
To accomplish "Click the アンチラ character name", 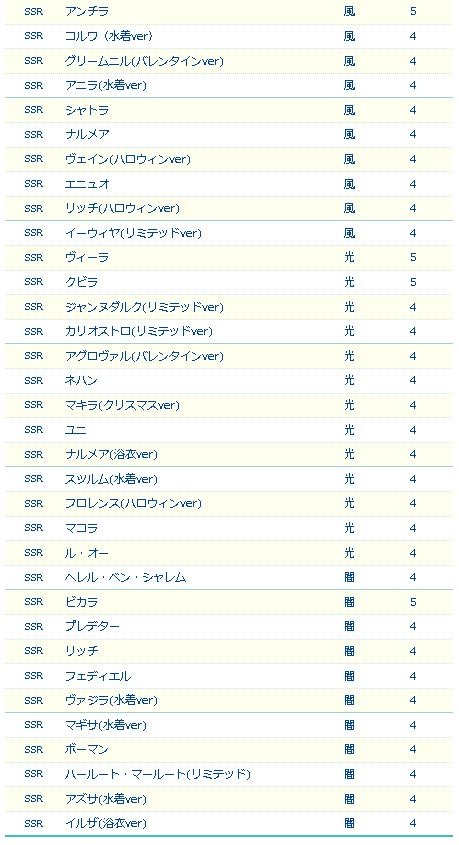I will [x=87, y=11].
